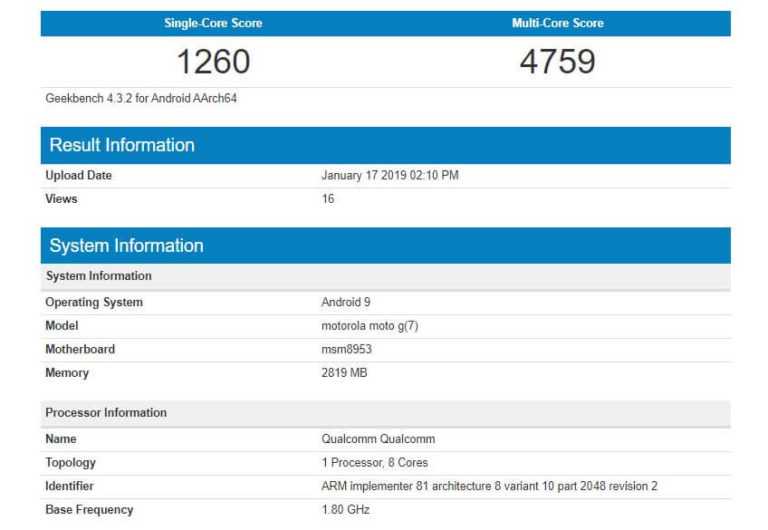Click the blue System Information section header

tap(385, 245)
